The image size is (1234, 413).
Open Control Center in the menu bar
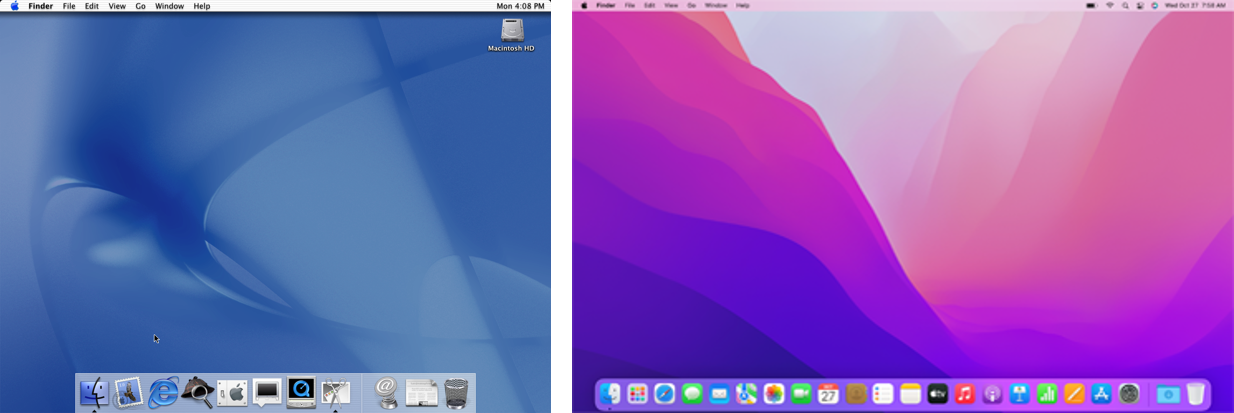pos(1140,5)
